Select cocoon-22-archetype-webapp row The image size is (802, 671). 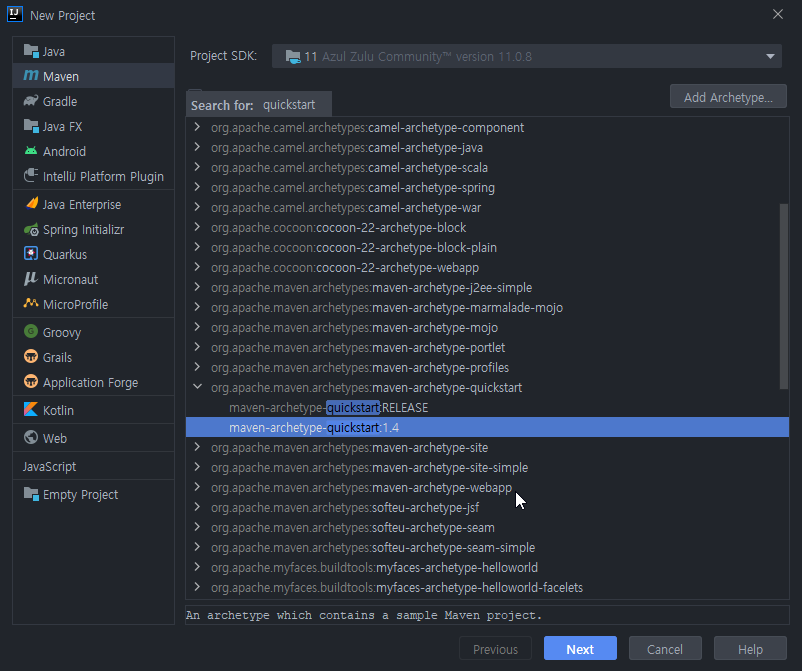pyautogui.click(x=487, y=267)
